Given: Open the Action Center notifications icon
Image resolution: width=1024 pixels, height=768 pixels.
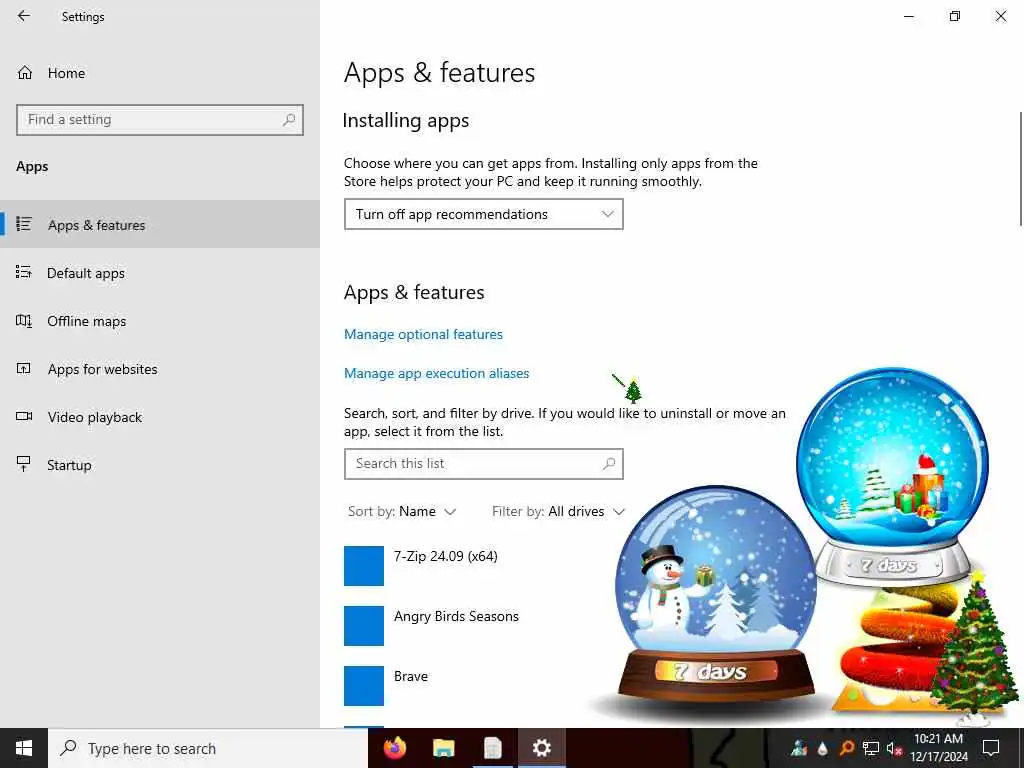Looking at the screenshot, I should coord(991,748).
